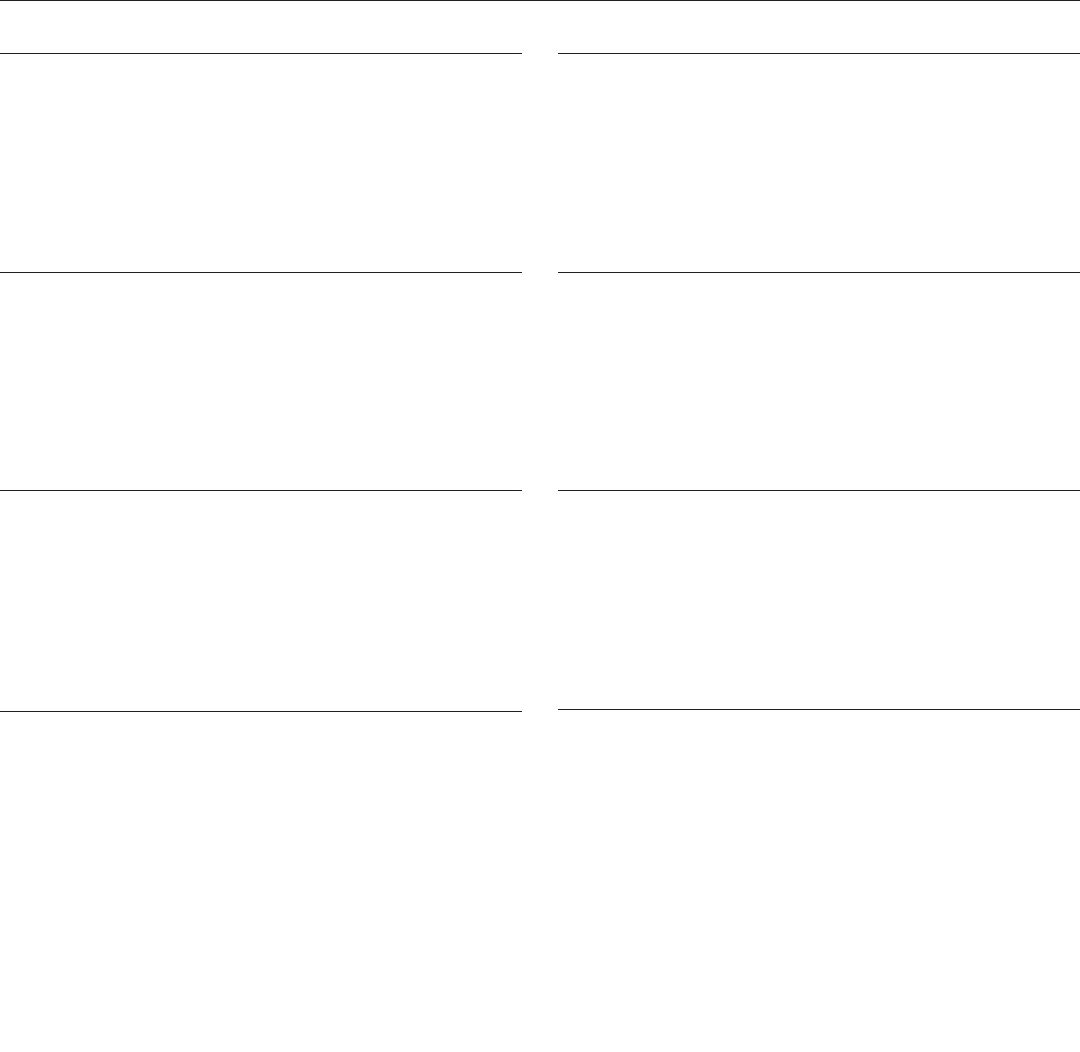Select the third blank cell in left column
This screenshot has width=1080, height=1052.
[x=261, y=601]
